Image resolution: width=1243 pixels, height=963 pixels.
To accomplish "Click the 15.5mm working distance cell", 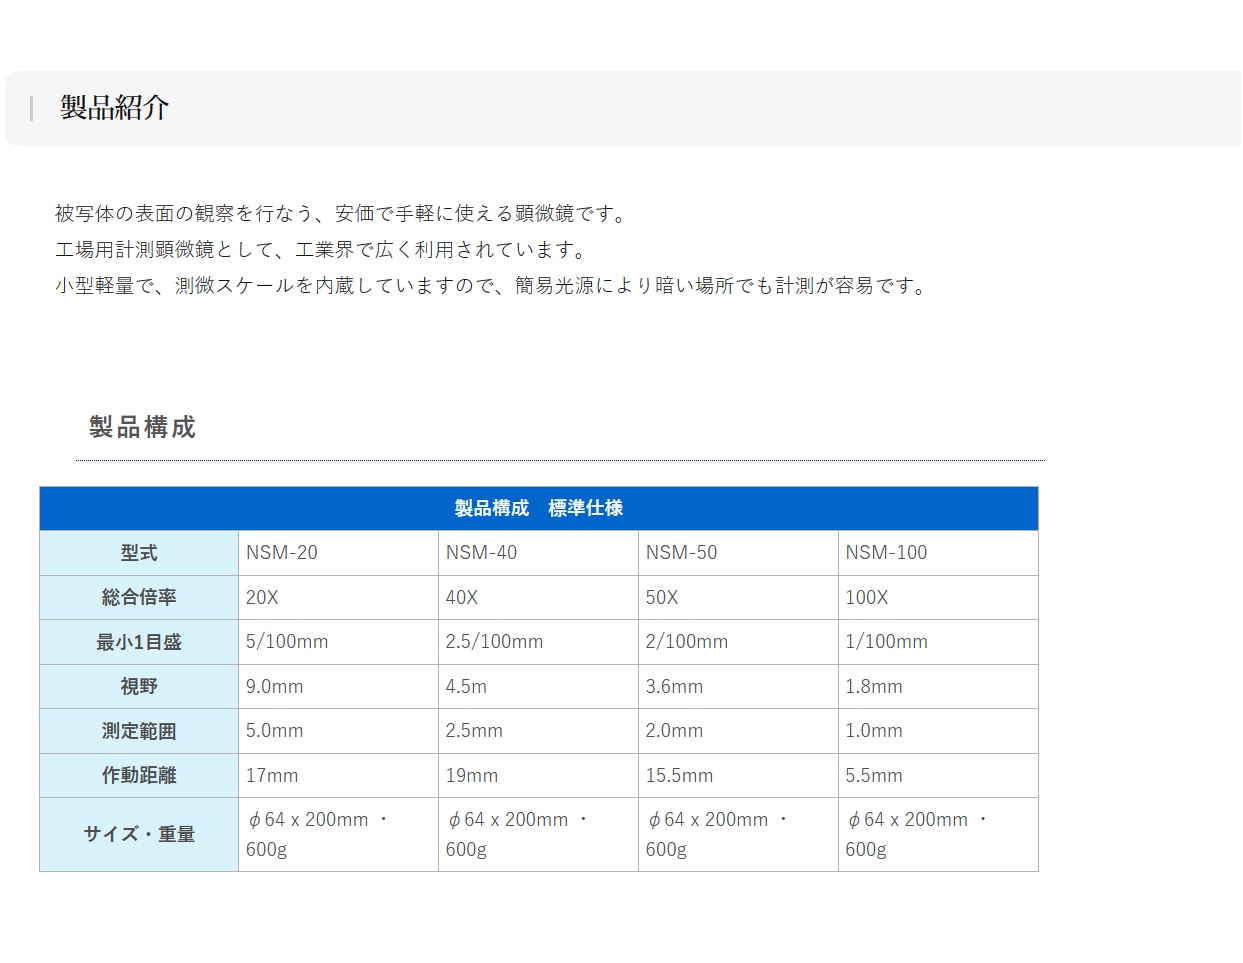I will coord(738,776).
